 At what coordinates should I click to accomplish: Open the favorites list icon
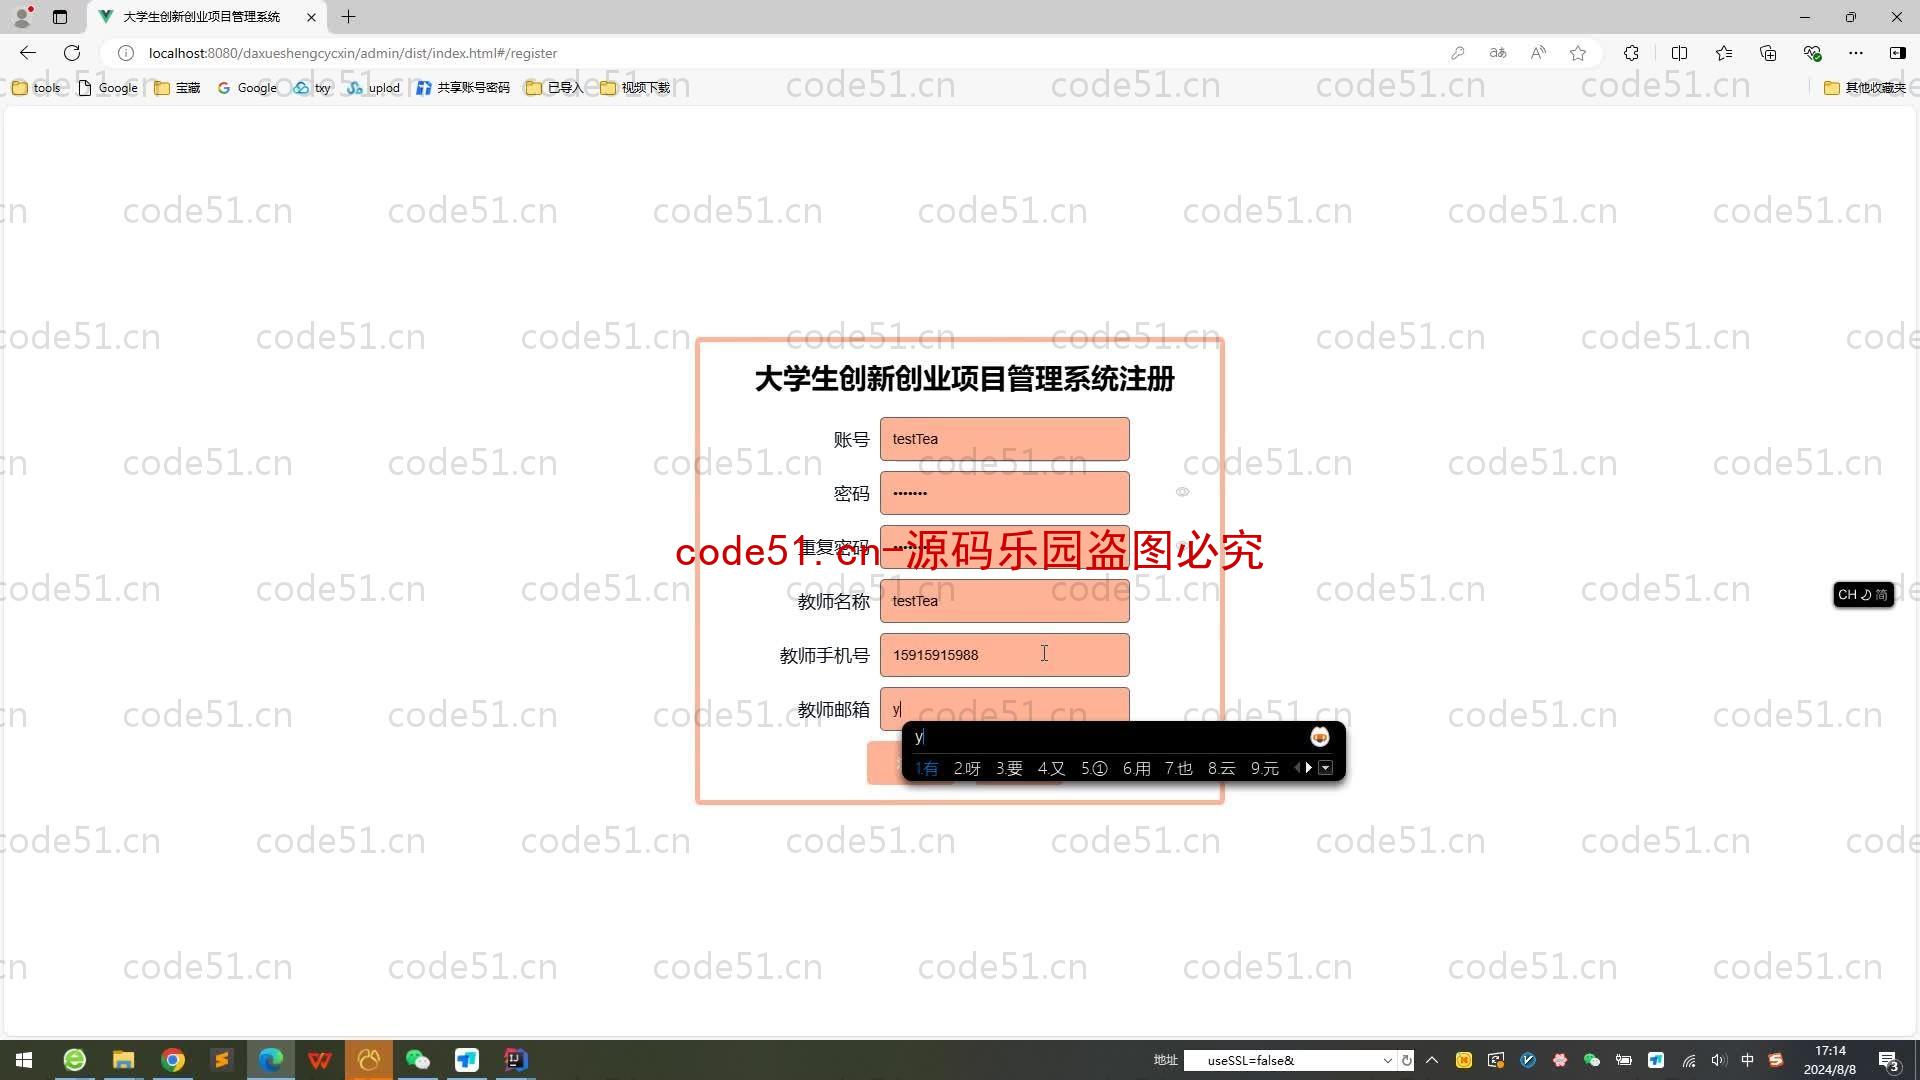pos(1724,53)
